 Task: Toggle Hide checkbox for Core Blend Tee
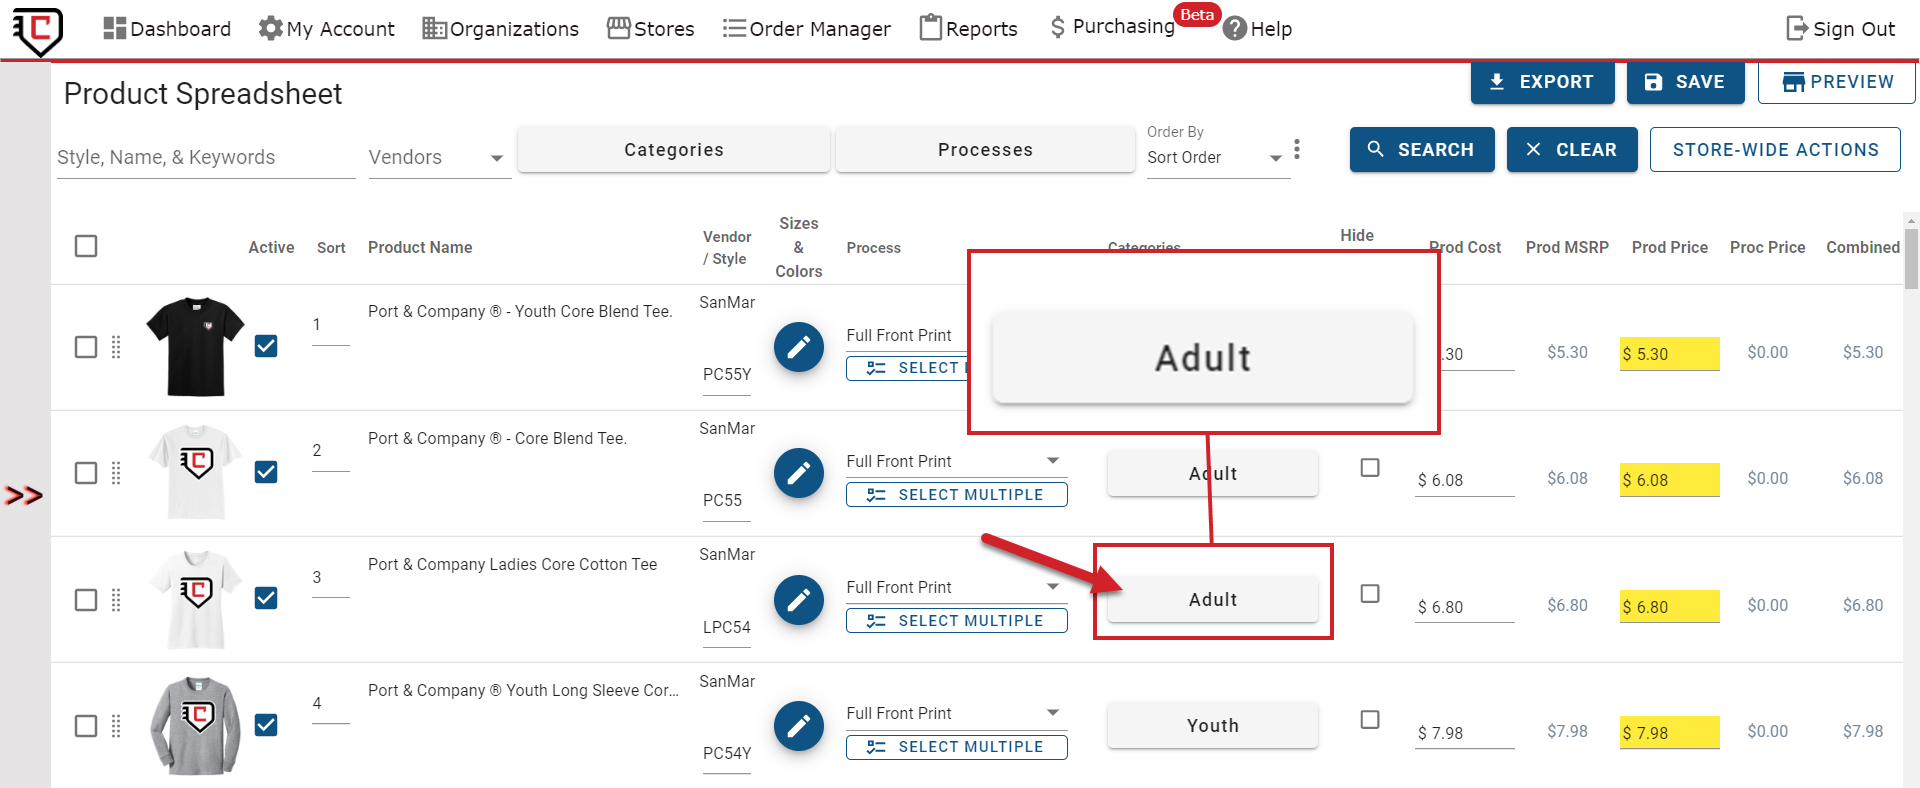1370,468
